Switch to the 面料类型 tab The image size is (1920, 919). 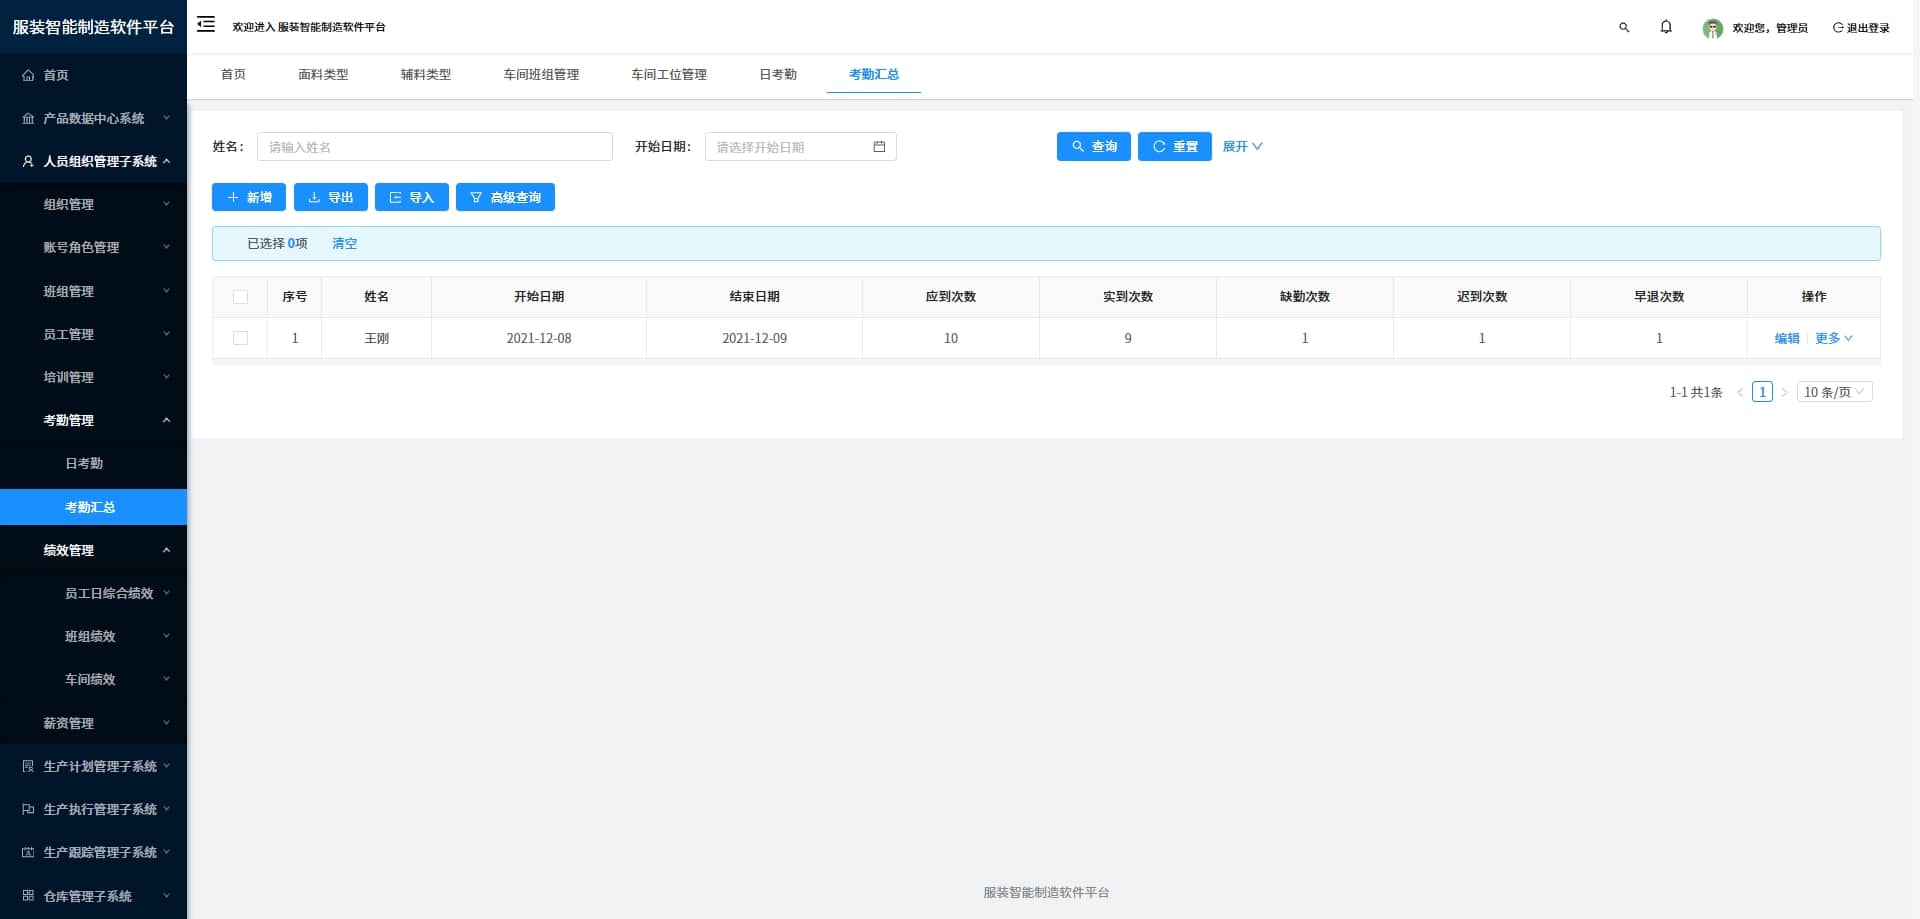(323, 75)
